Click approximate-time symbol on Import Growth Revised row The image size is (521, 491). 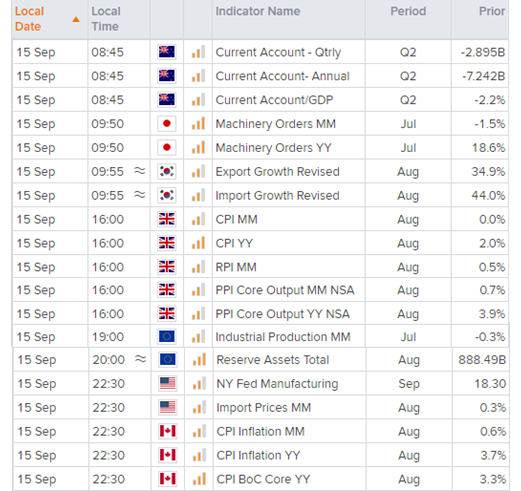[x=140, y=195]
